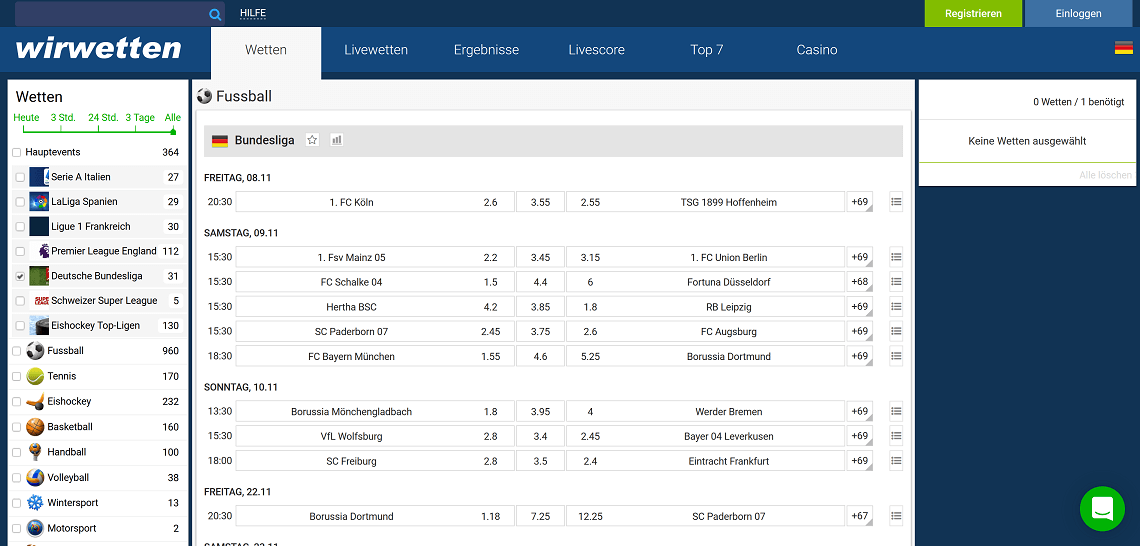Check the Ligue 1 Frankreich checkbox
Image resolution: width=1140 pixels, height=546 pixels.
click(x=20, y=227)
